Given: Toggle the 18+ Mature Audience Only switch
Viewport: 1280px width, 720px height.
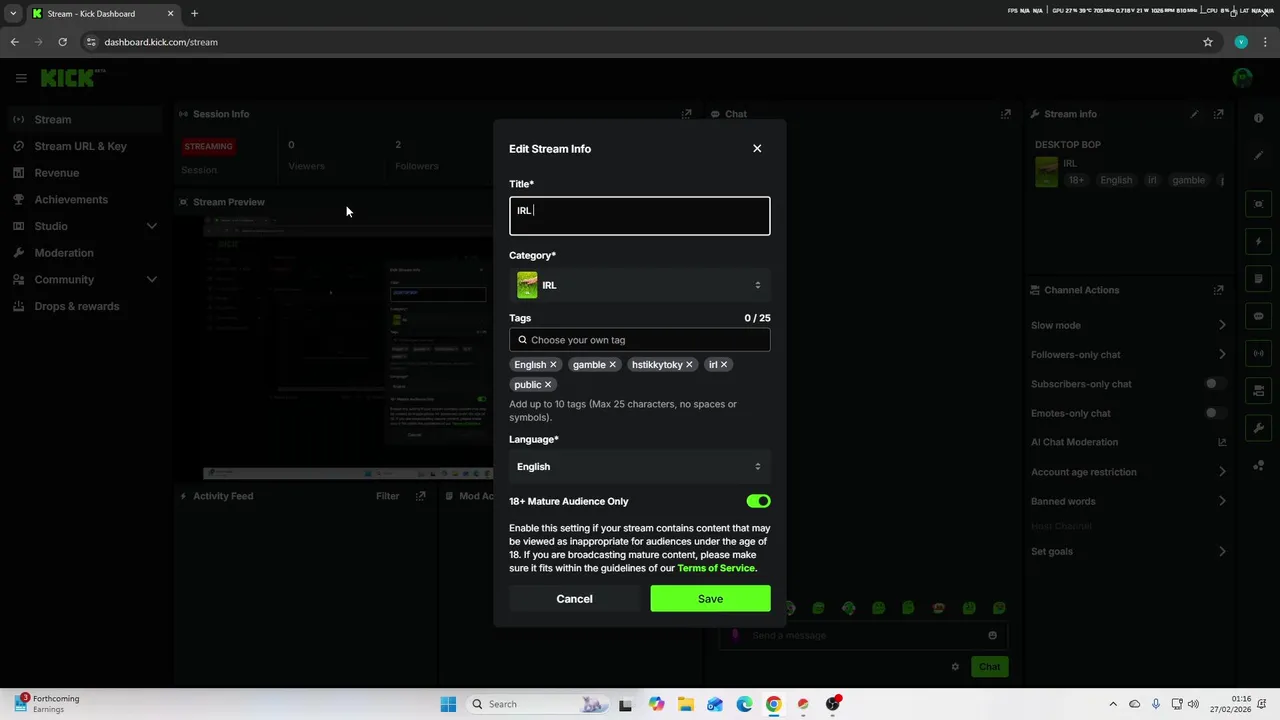Looking at the screenshot, I should click(x=758, y=501).
